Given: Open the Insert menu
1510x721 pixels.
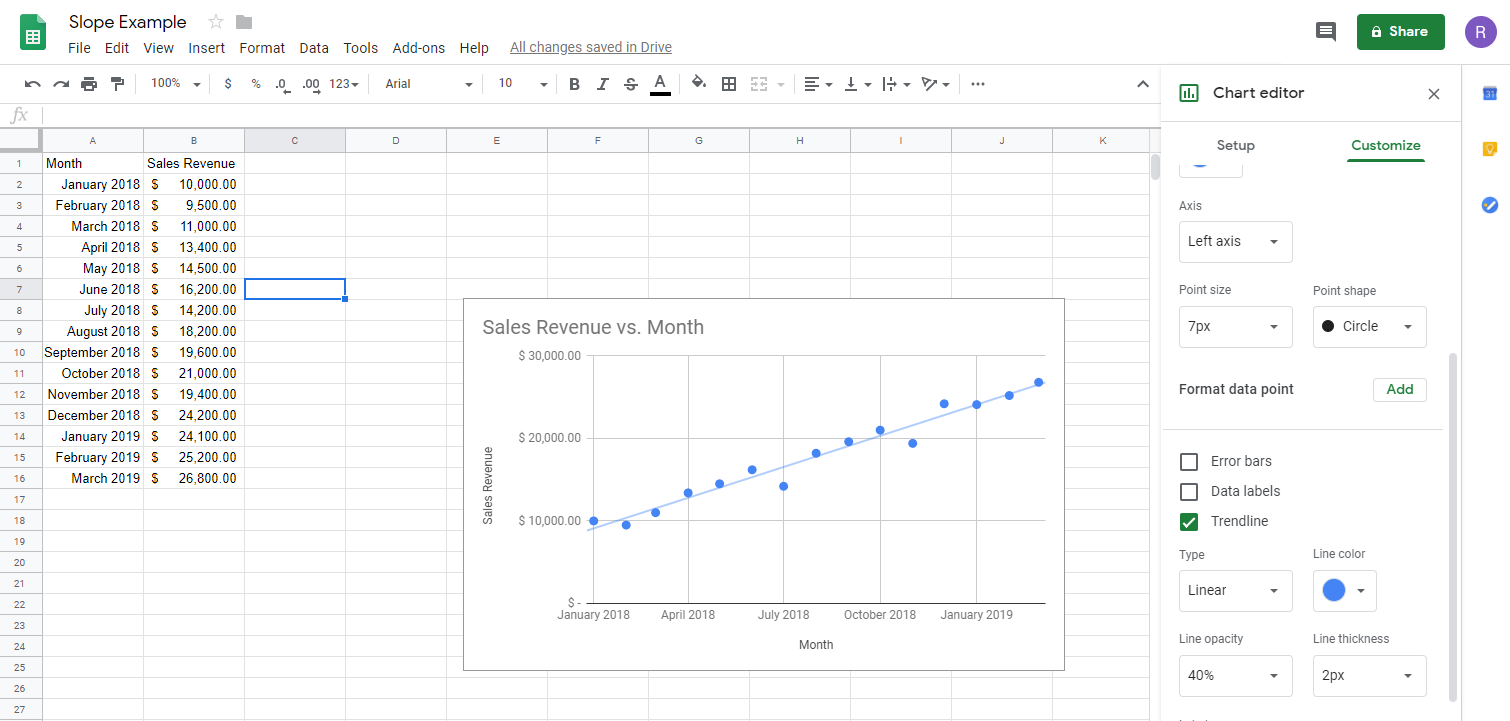Looking at the screenshot, I should click(x=207, y=48).
